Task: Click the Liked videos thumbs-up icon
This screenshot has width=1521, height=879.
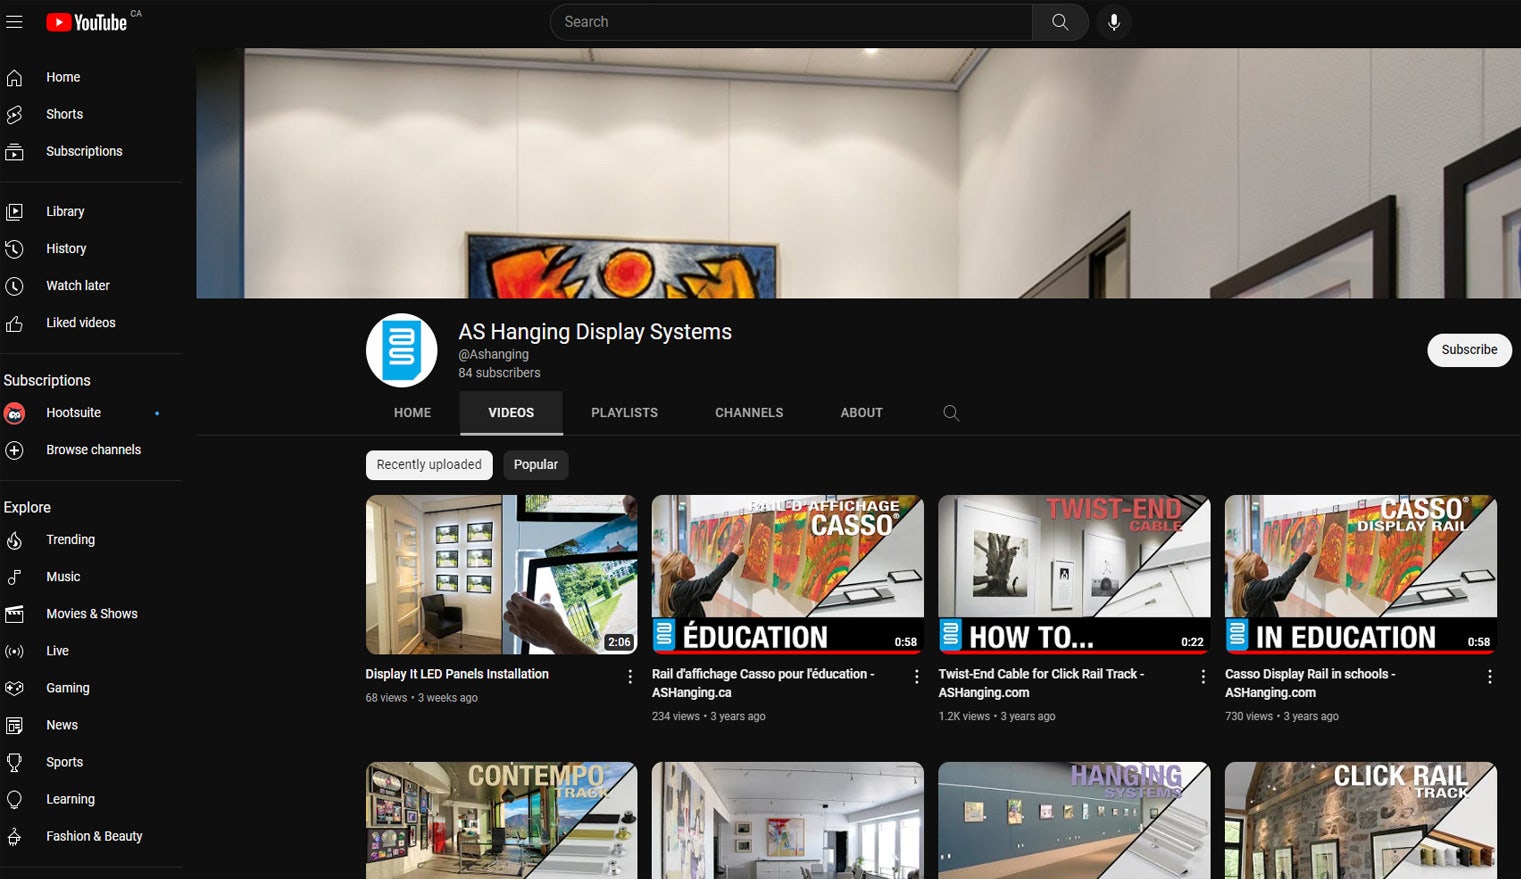Action: point(14,323)
